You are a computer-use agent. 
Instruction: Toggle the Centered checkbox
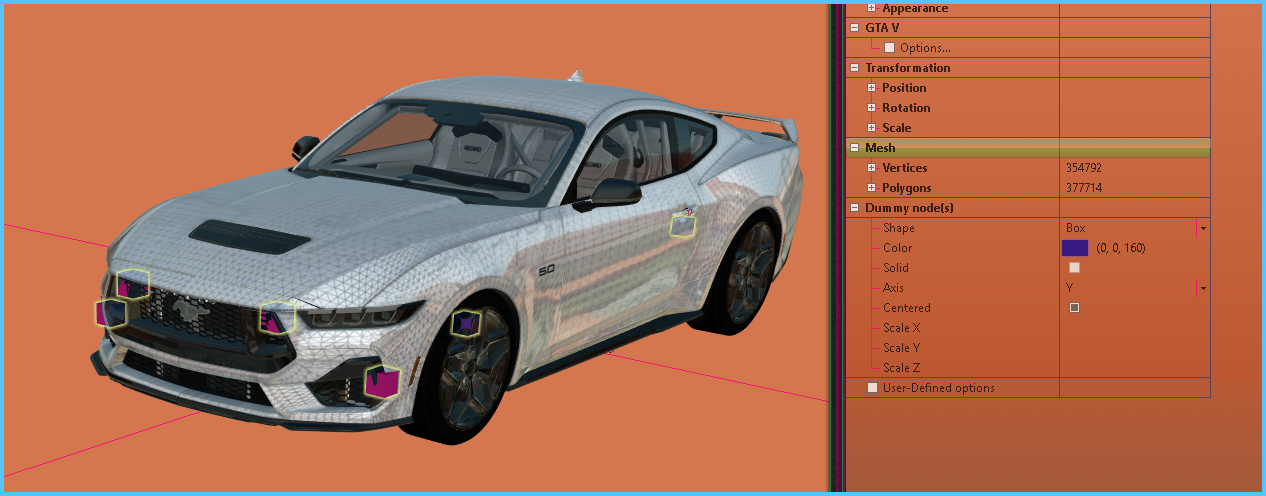1074,308
